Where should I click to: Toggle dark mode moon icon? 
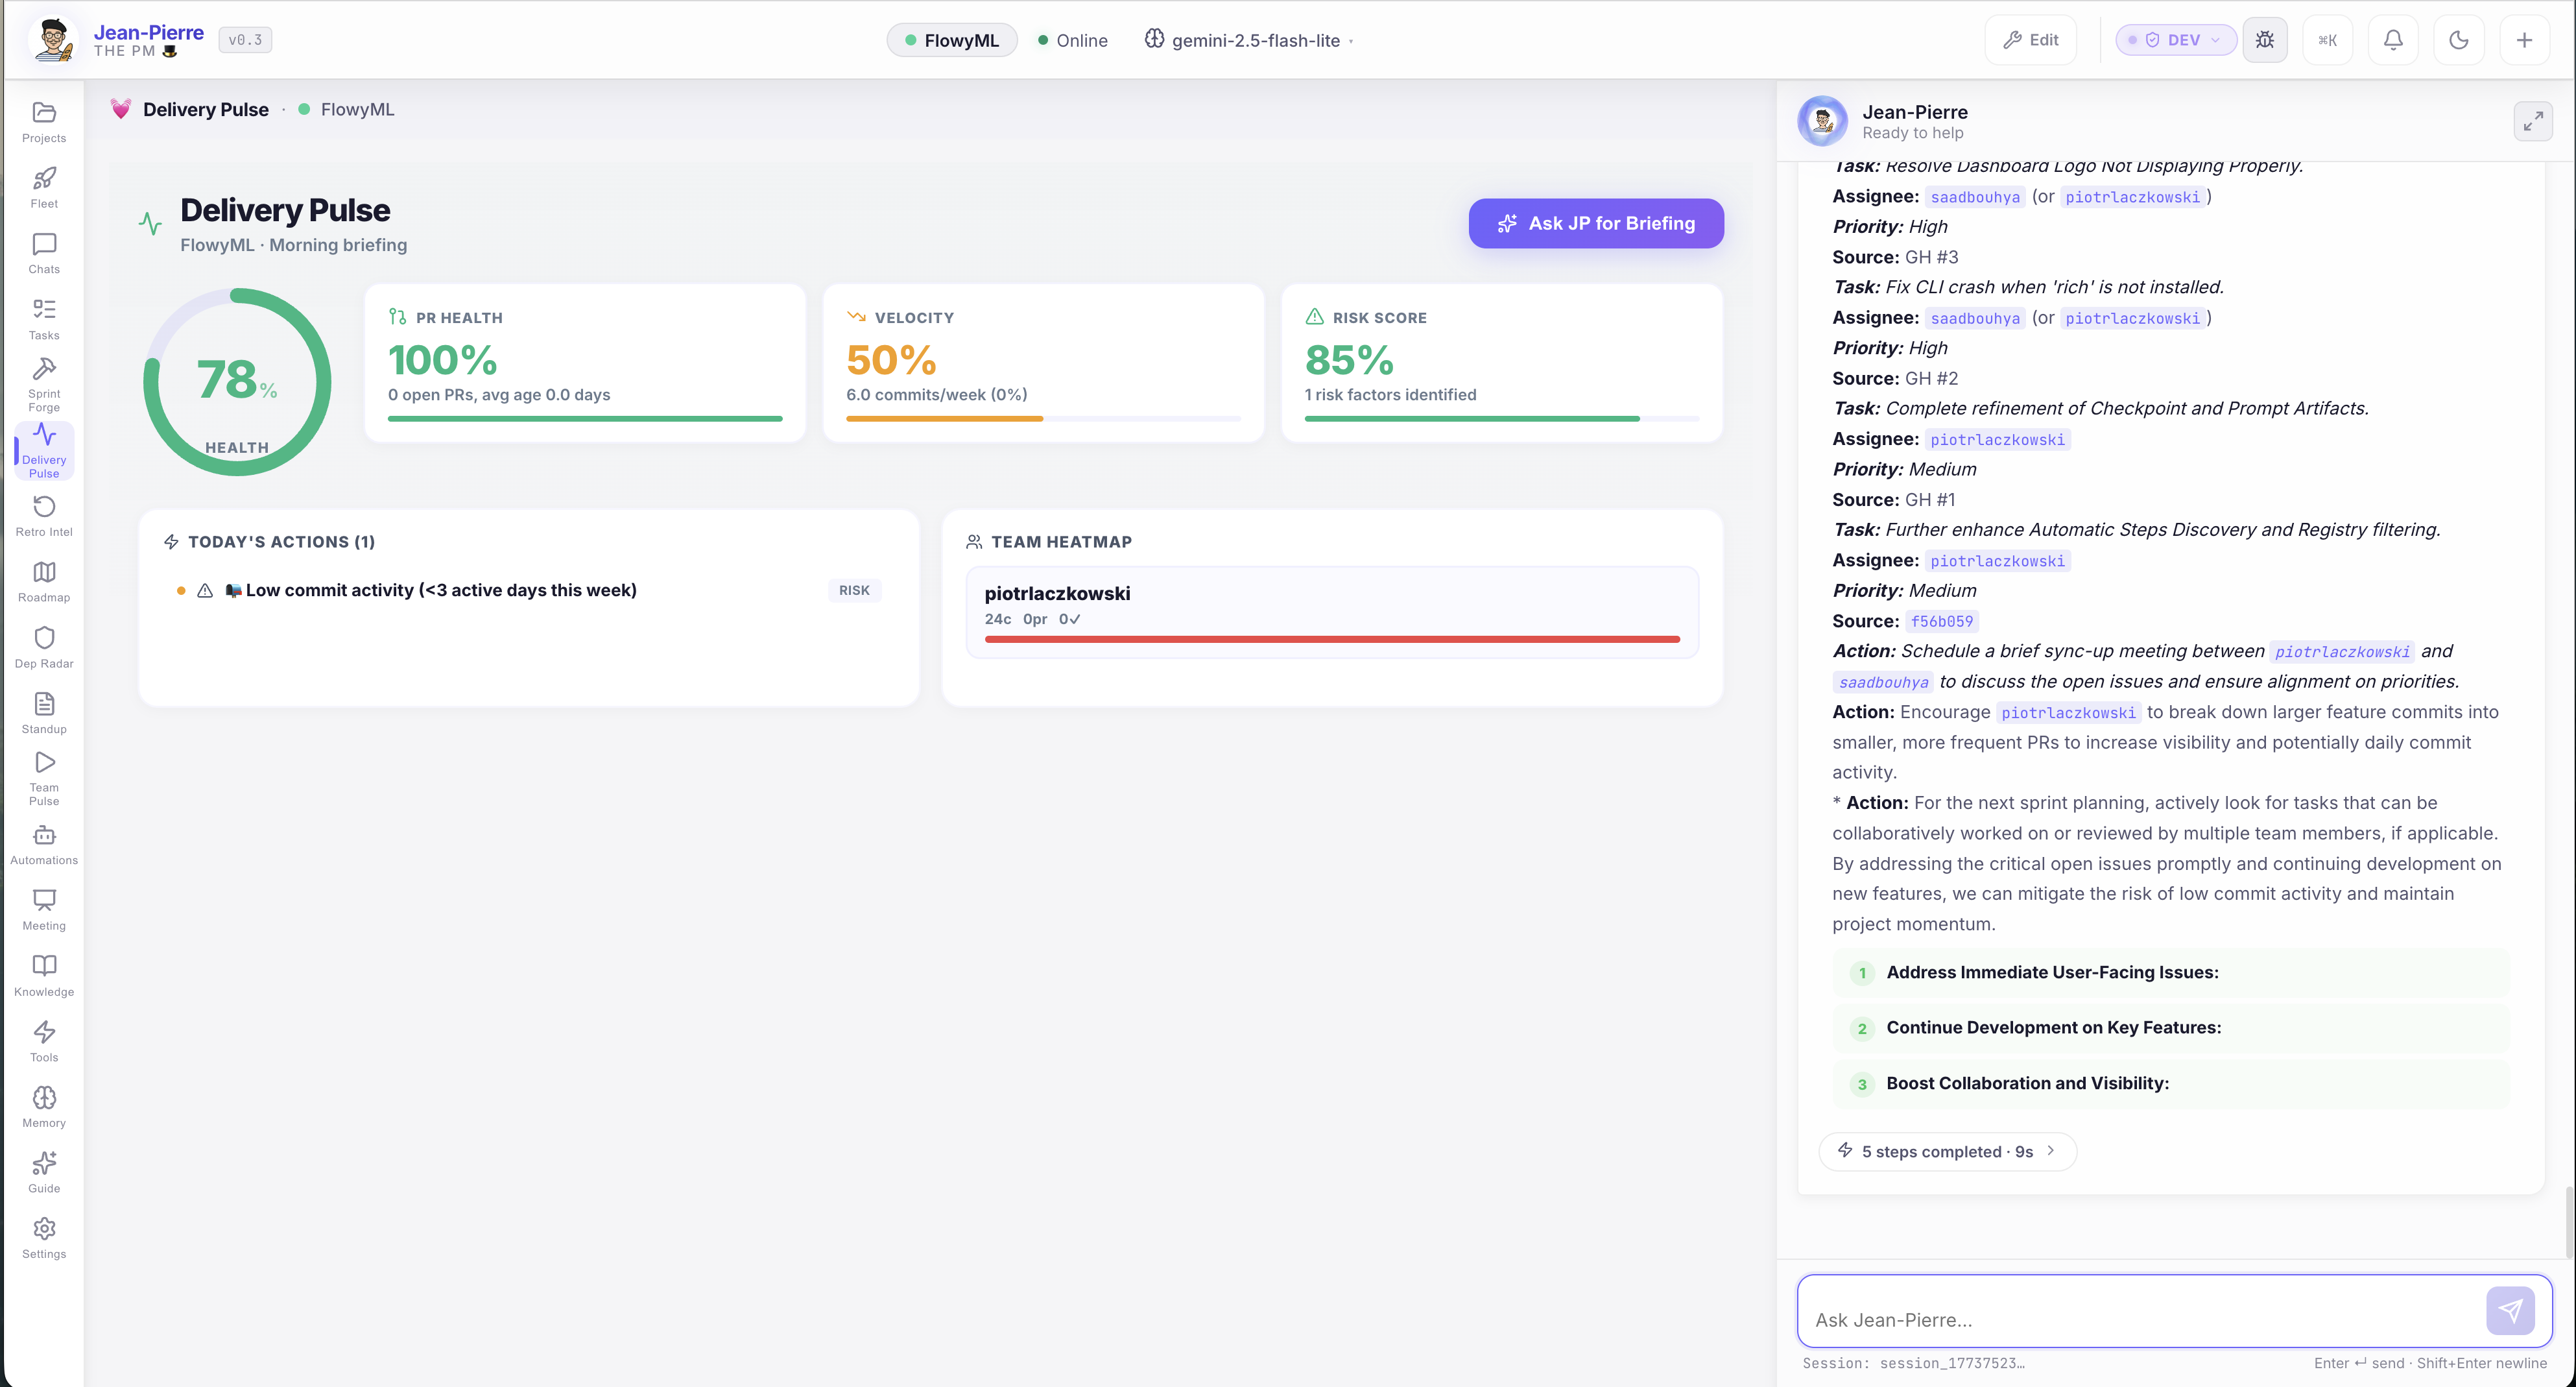tap(2459, 40)
